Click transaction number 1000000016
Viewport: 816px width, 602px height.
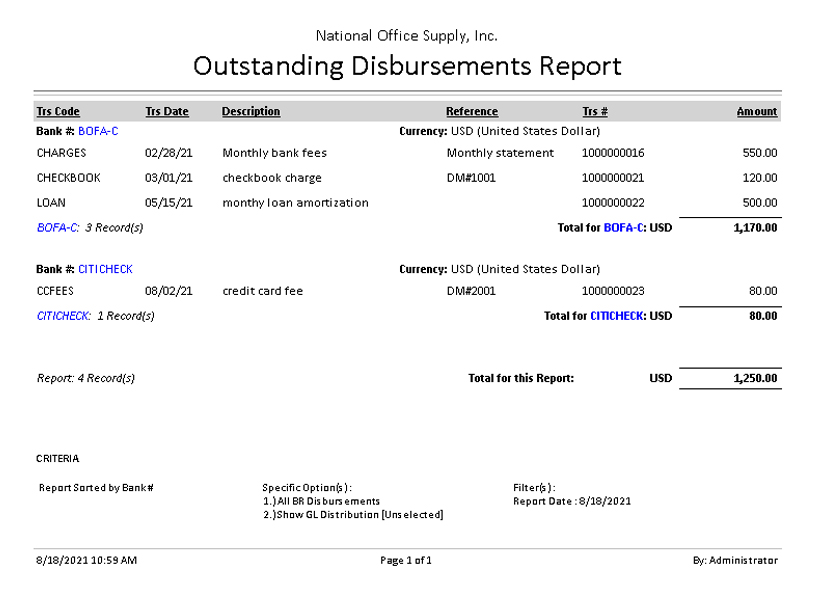(613, 153)
